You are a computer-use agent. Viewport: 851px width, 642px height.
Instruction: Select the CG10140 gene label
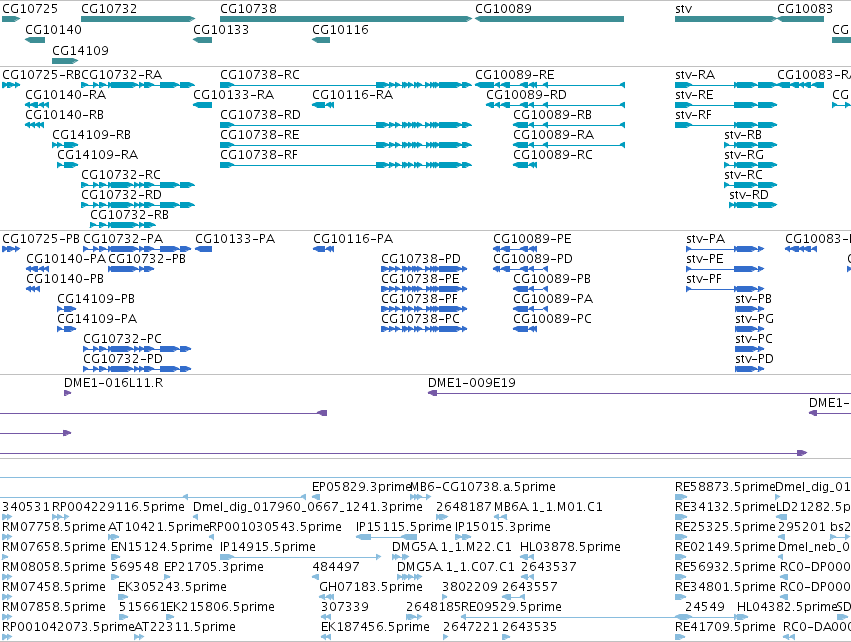[x=53, y=29]
